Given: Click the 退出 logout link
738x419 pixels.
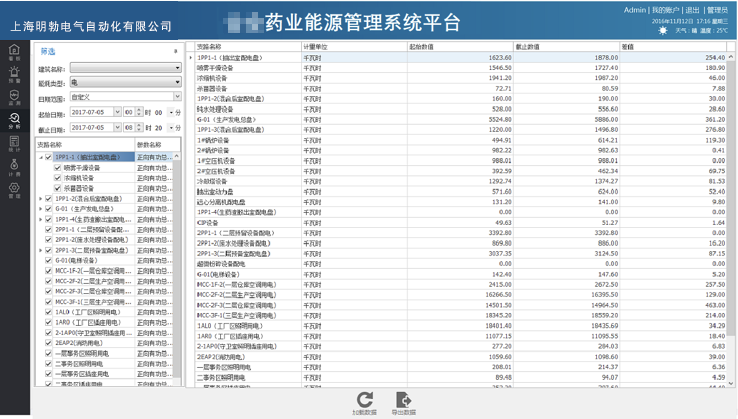Looking at the screenshot, I should click(x=693, y=9).
